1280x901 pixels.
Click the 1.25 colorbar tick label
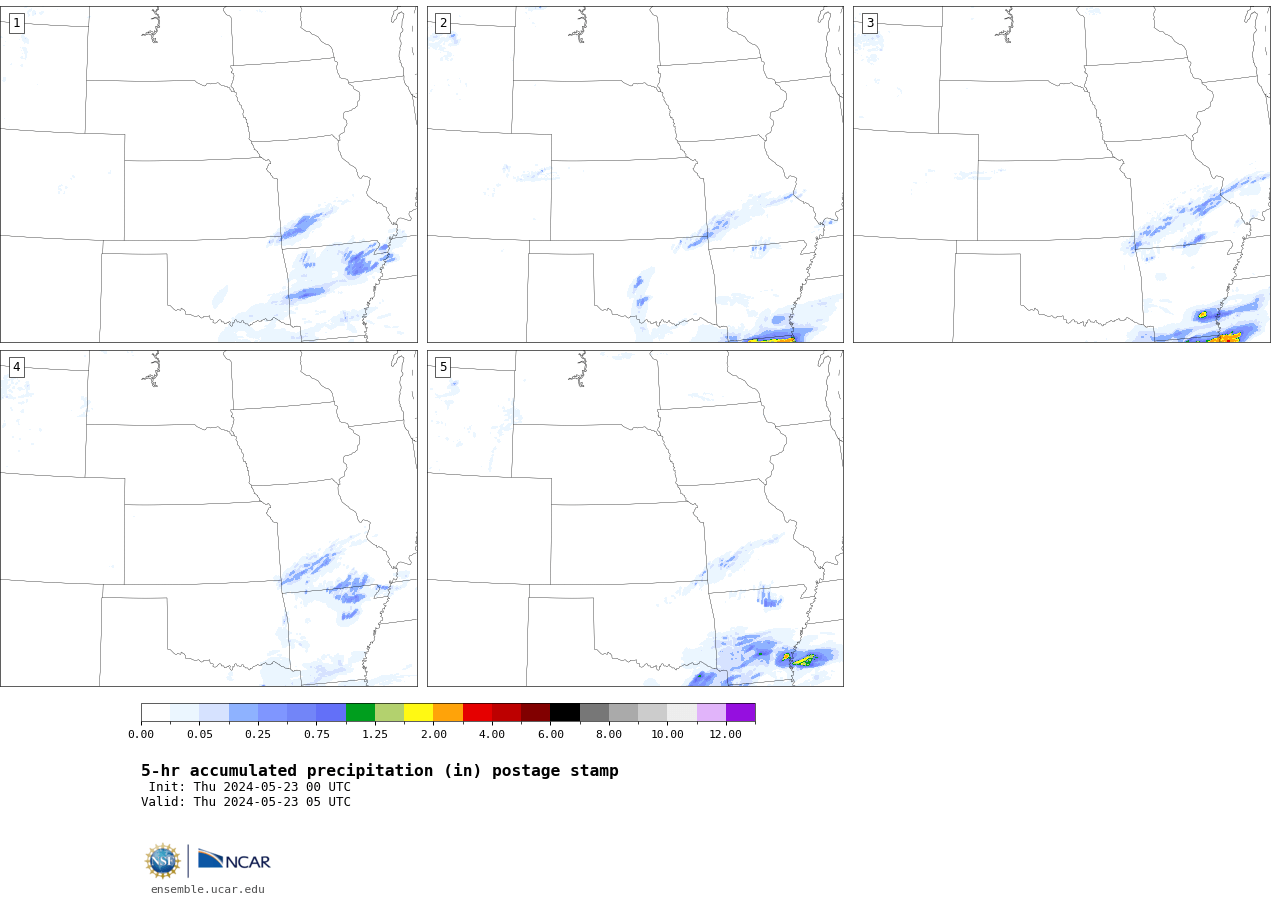pyautogui.click(x=375, y=734)
